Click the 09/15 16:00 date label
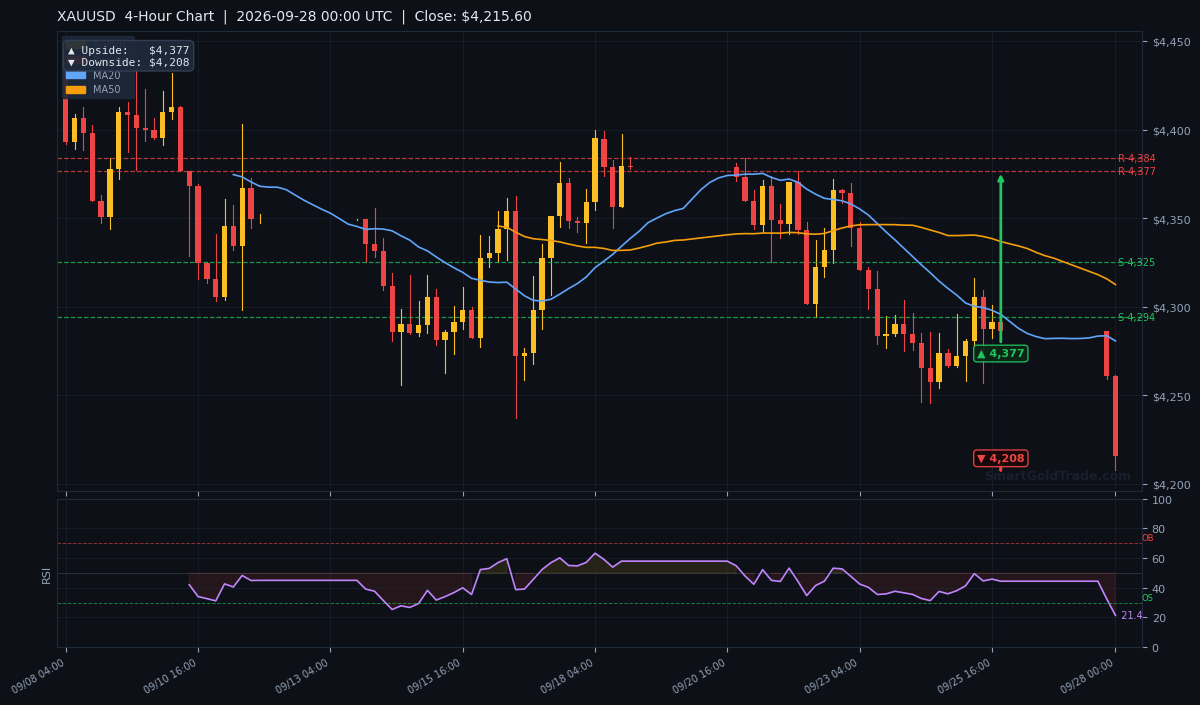The width and height of the screenshot is (1200, 705). [x=433, y=676]
